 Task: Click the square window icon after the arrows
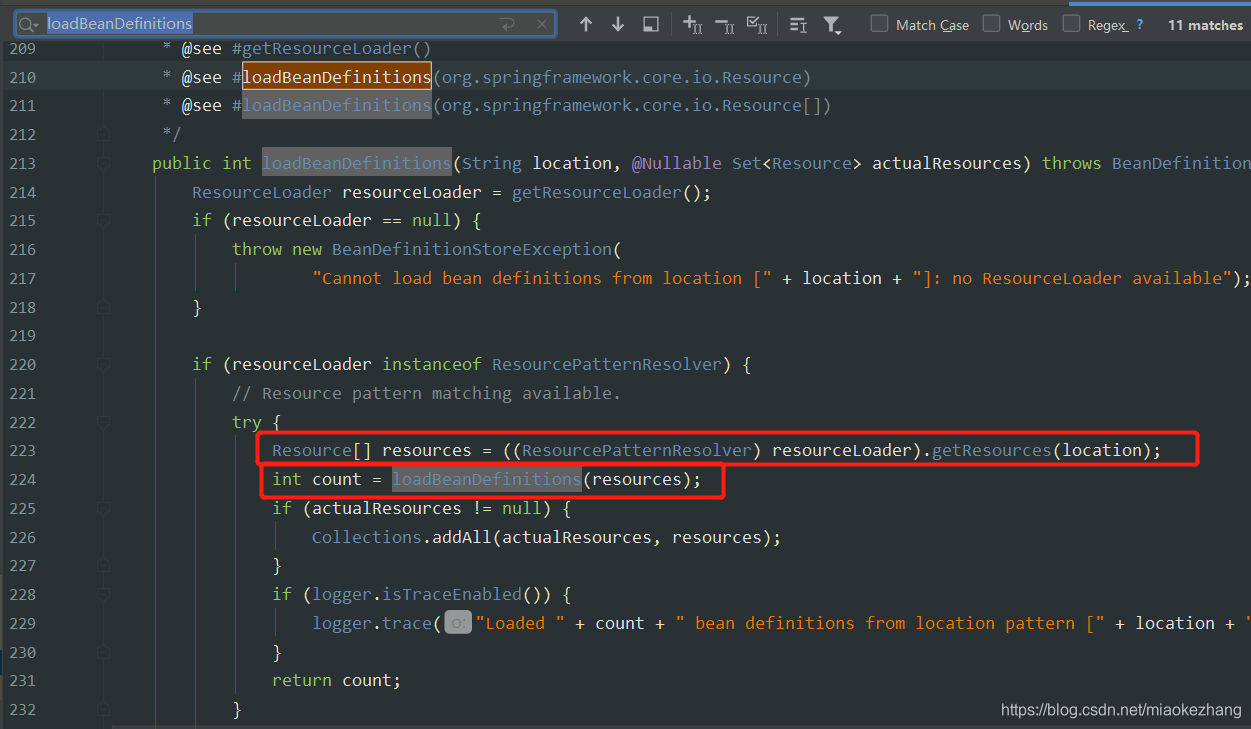click(x=650, y=24)
